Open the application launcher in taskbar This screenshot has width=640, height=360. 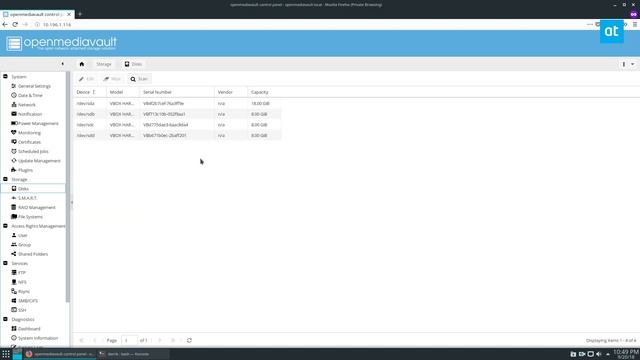6,354
